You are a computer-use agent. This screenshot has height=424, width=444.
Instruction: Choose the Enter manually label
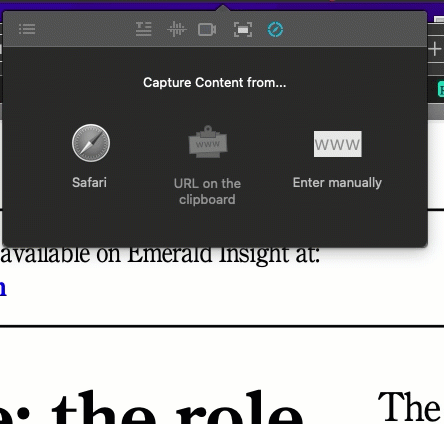(337, 183)
